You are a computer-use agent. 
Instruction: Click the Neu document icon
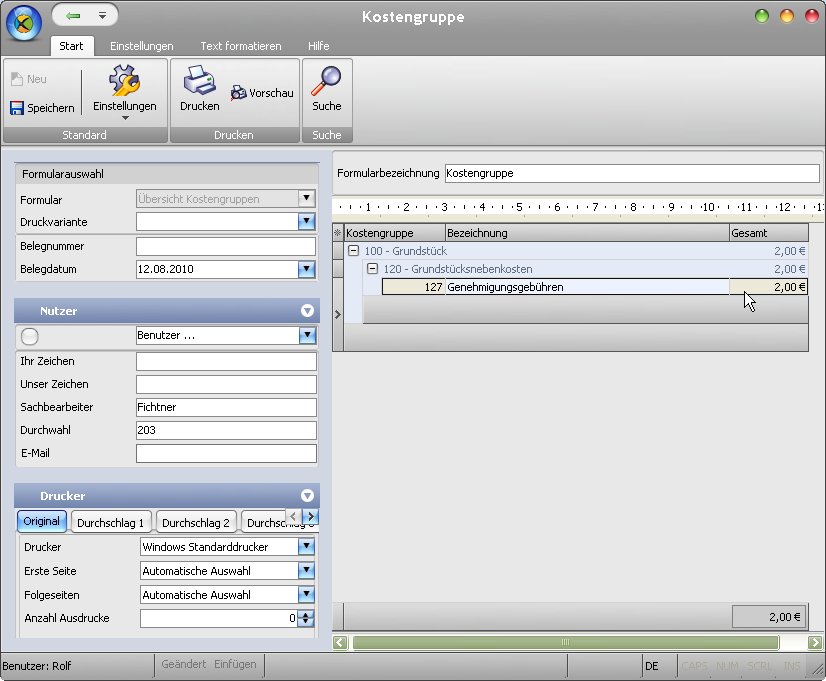coord(17,79)
